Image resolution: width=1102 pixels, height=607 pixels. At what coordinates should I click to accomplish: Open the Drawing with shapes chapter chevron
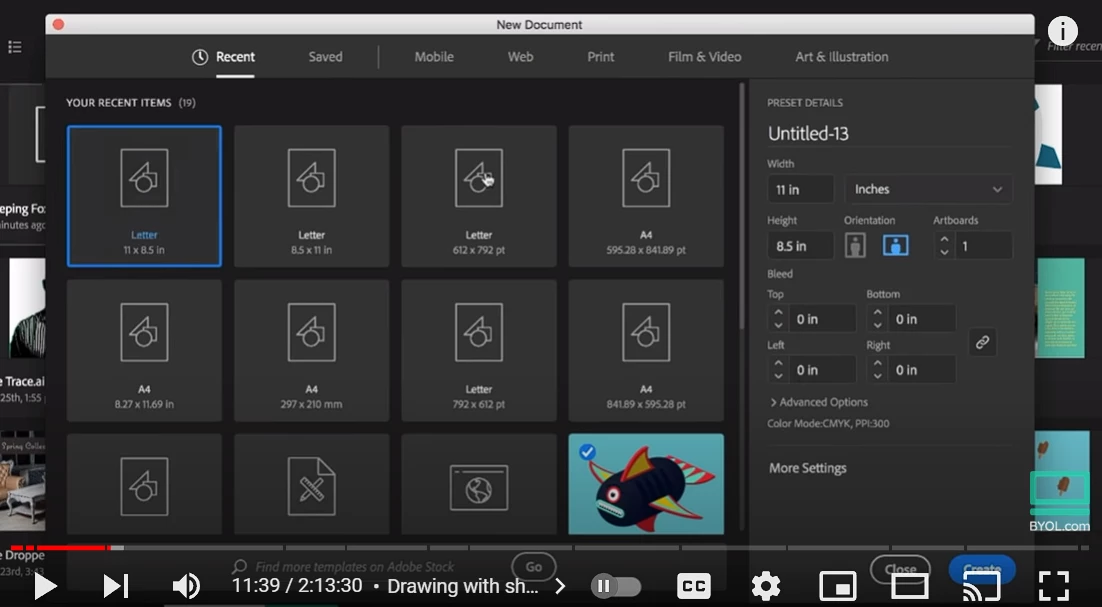click(x=560, y=586)
